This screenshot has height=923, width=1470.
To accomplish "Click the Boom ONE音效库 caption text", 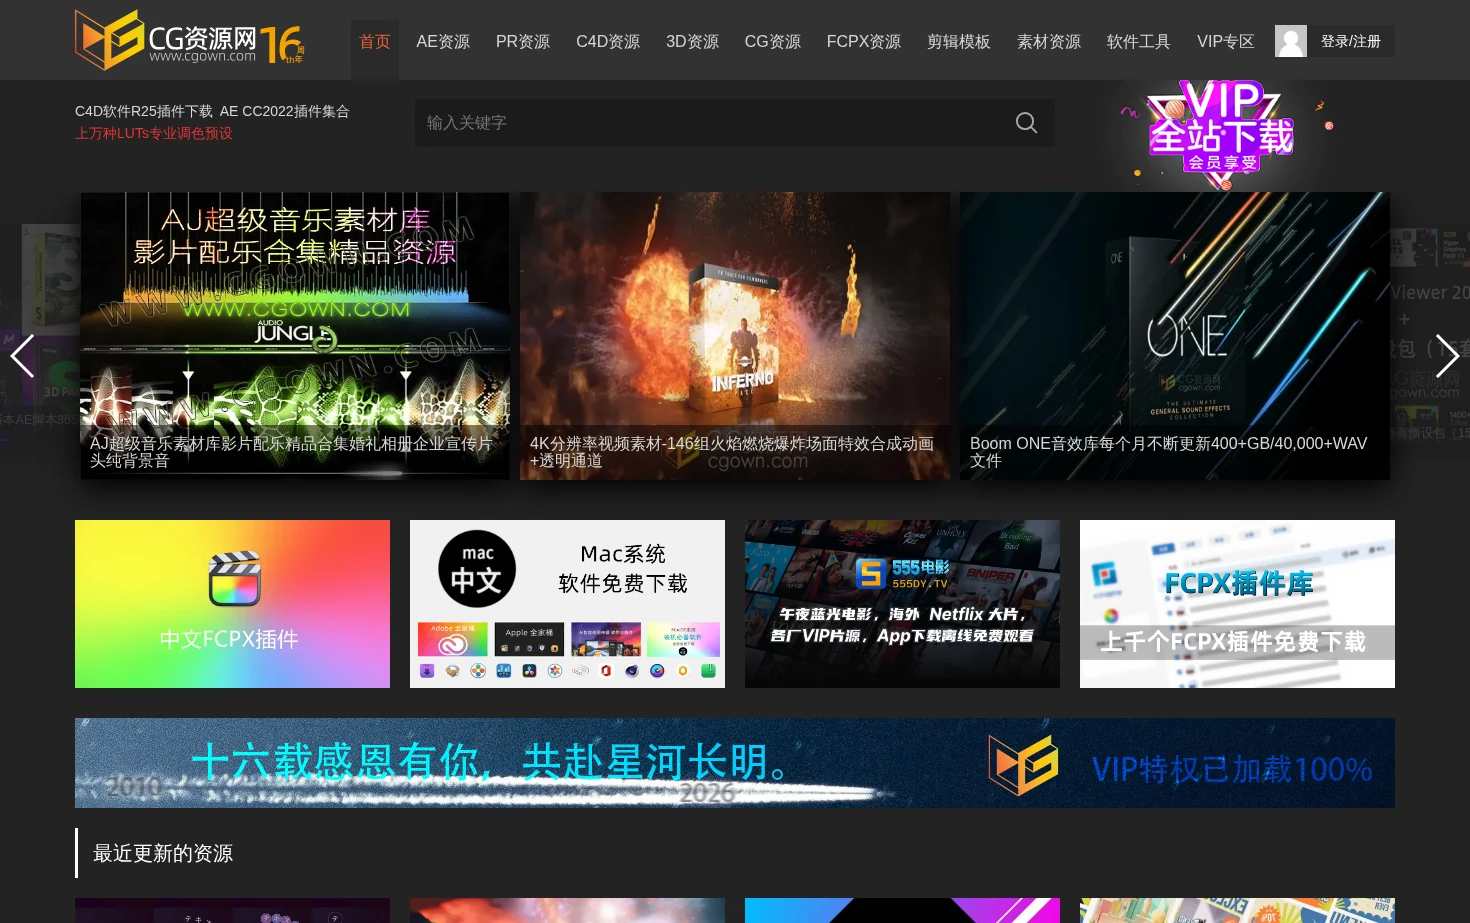I will [x=1168, y=452].
